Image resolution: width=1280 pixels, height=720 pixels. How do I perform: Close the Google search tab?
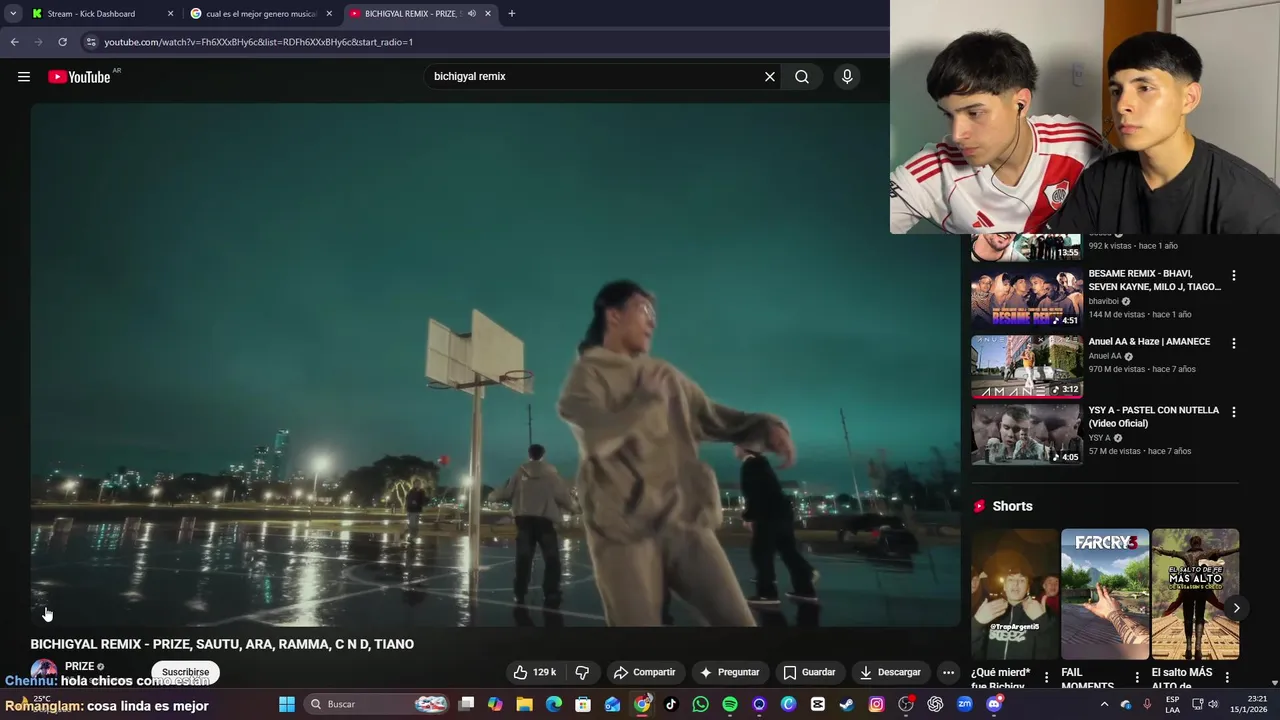(x=329, y=14)
